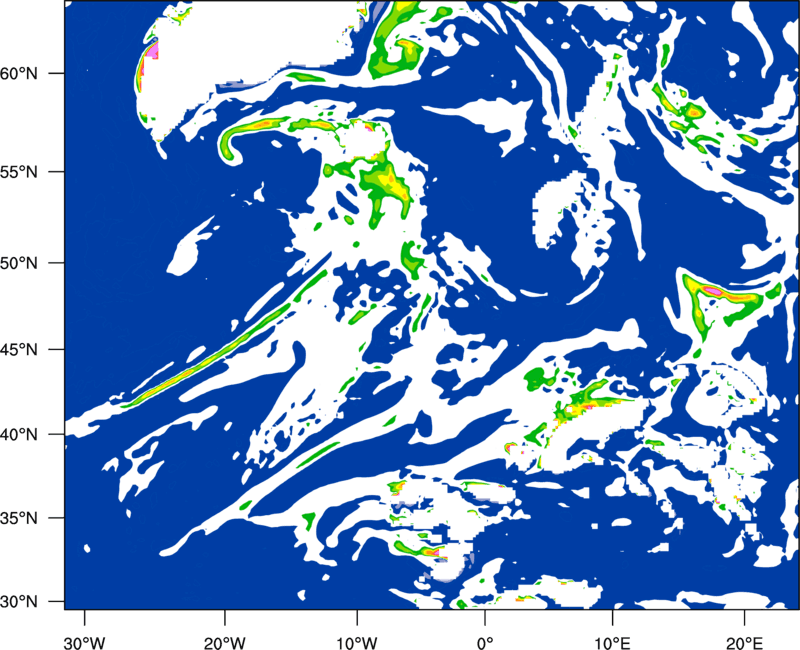This screenshot has height=650, width=800.
Task: Click the 40°N latitude label
Action: point(18,435)
